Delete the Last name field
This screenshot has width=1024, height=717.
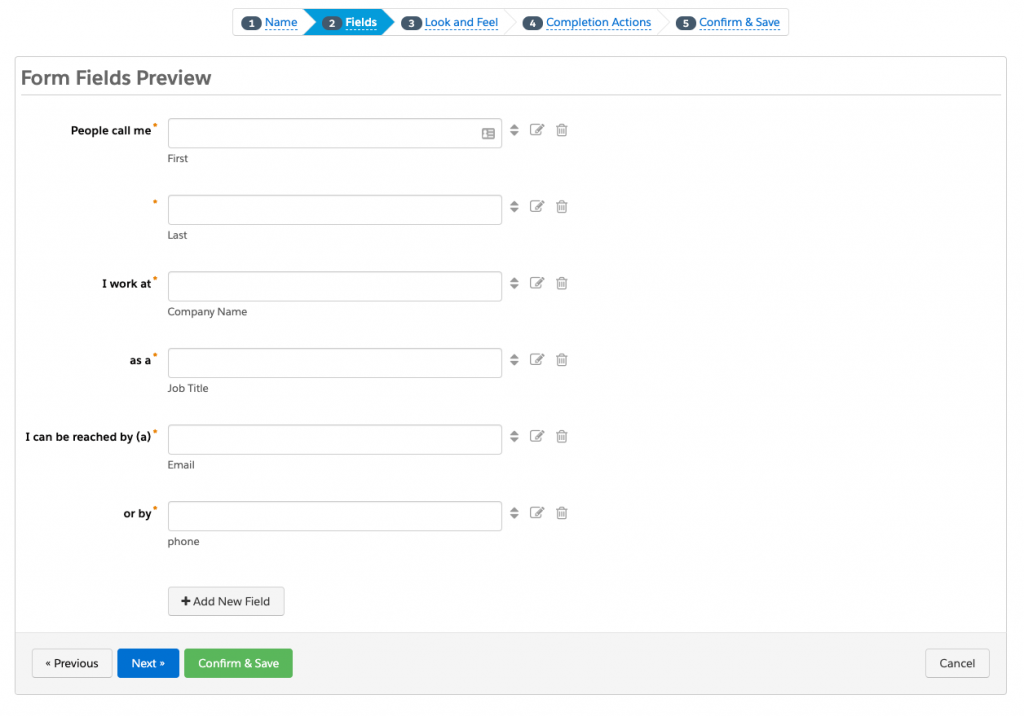(x=561, y=206)
